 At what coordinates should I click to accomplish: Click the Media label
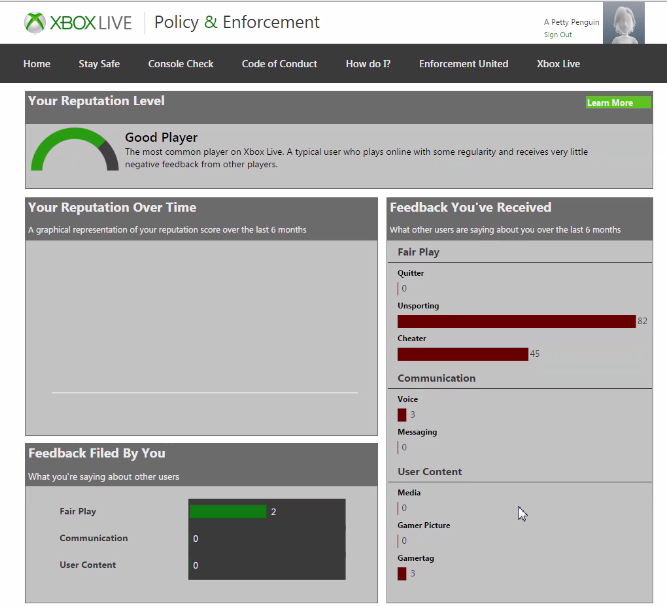(x=409, y=492)
